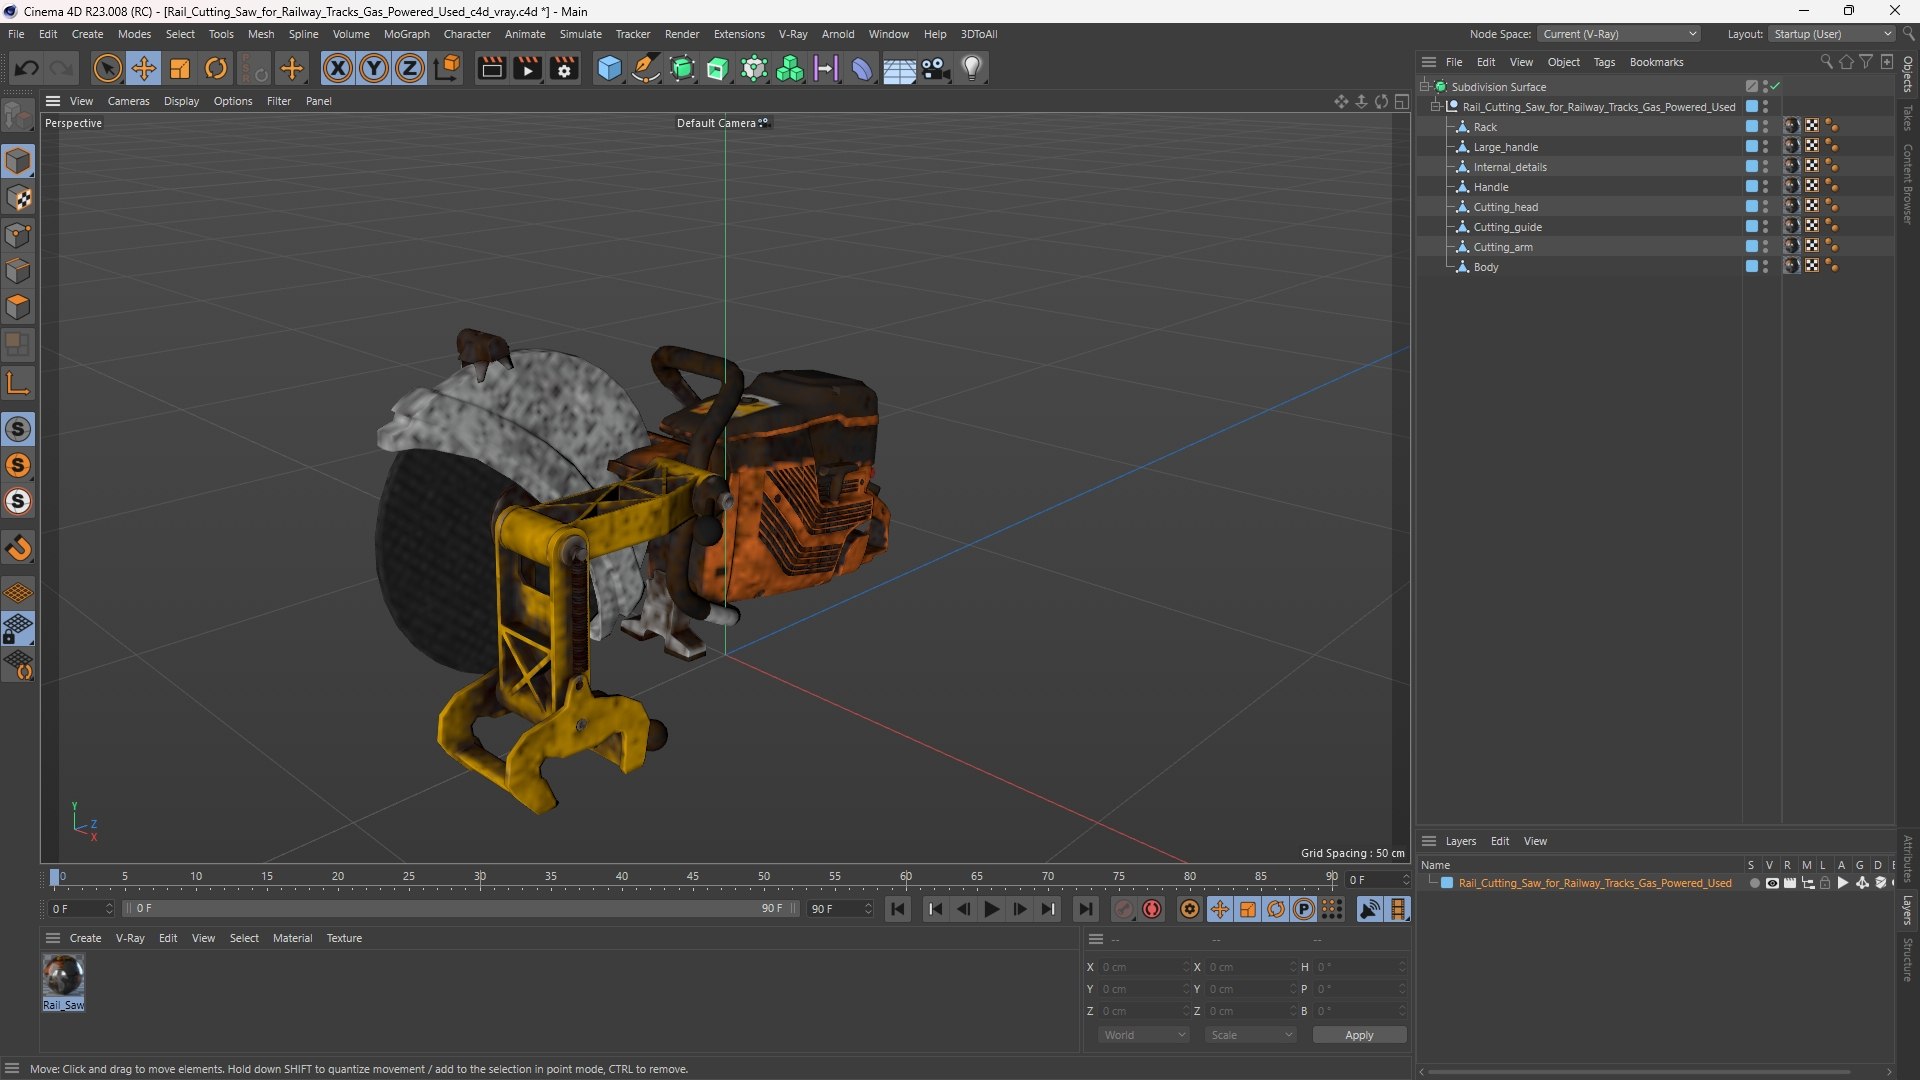1920x1080 pixels.
Task: Toggle layer visibility eye icon
Action: click(1772, 883)
